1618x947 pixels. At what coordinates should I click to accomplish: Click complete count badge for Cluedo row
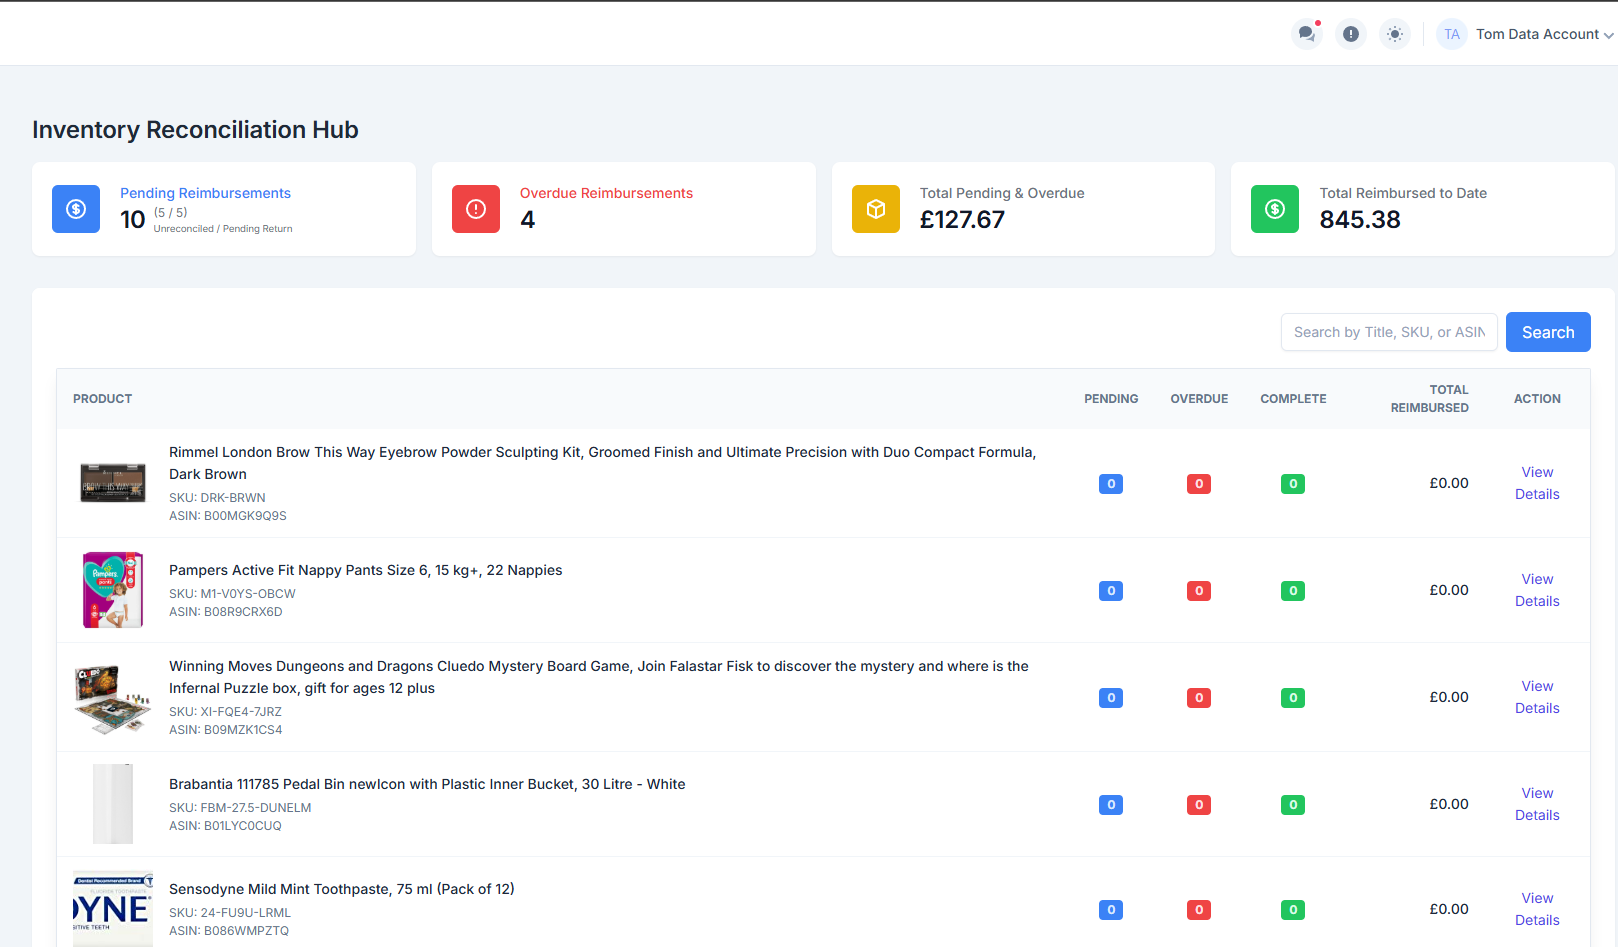(1293, 698)
